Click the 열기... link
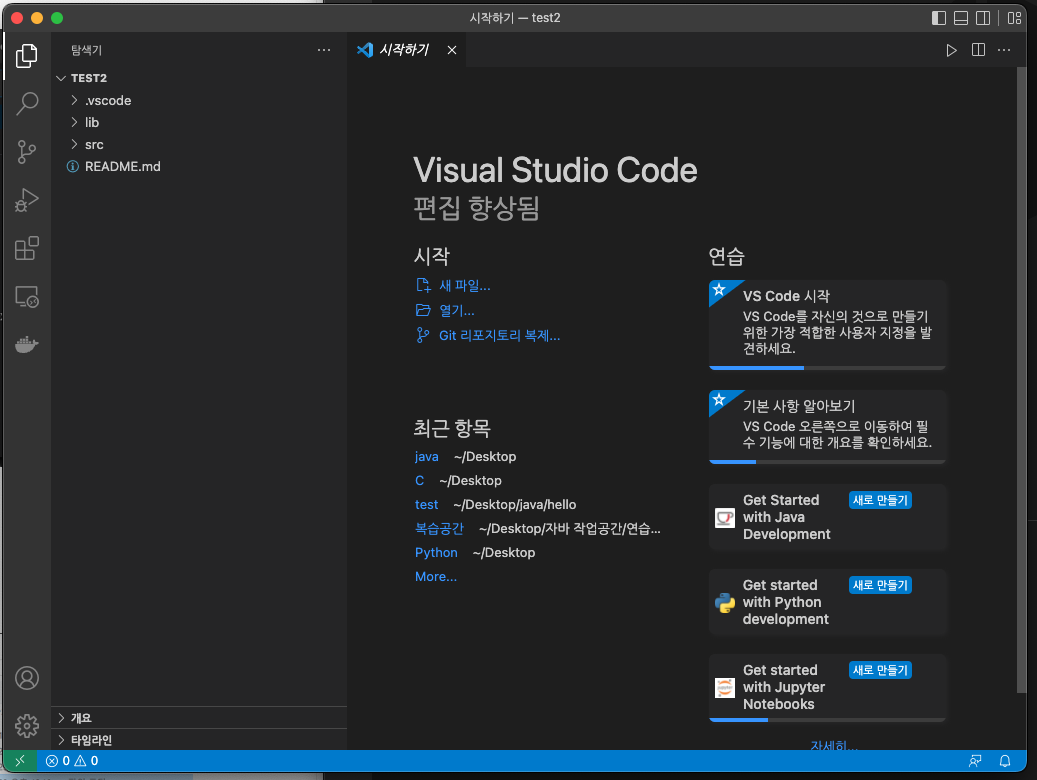Image resolution: width=1037 pixels, height=780 pixels. pyautogui.click(x=456, y=310)
